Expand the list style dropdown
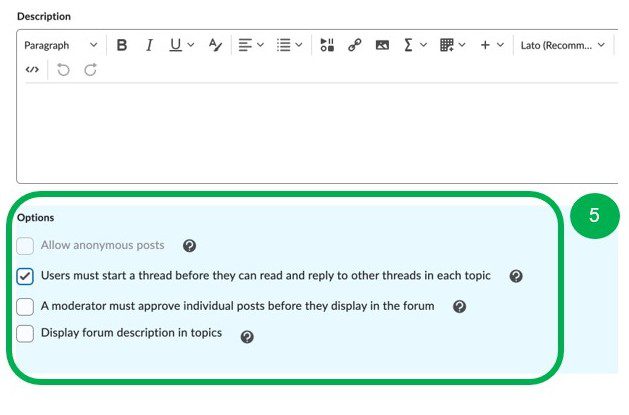Viewport: 629px width, 415px height. 289,45
